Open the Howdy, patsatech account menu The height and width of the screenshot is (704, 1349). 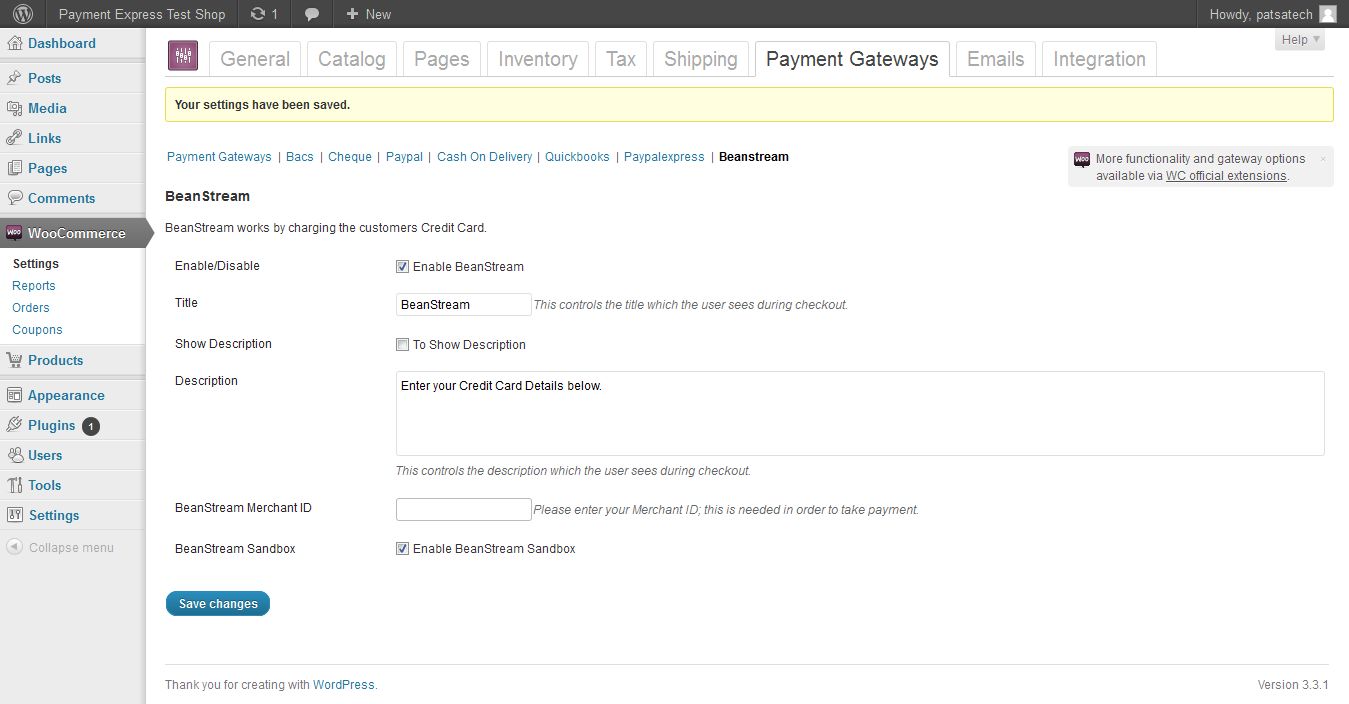pos(1272,14)
